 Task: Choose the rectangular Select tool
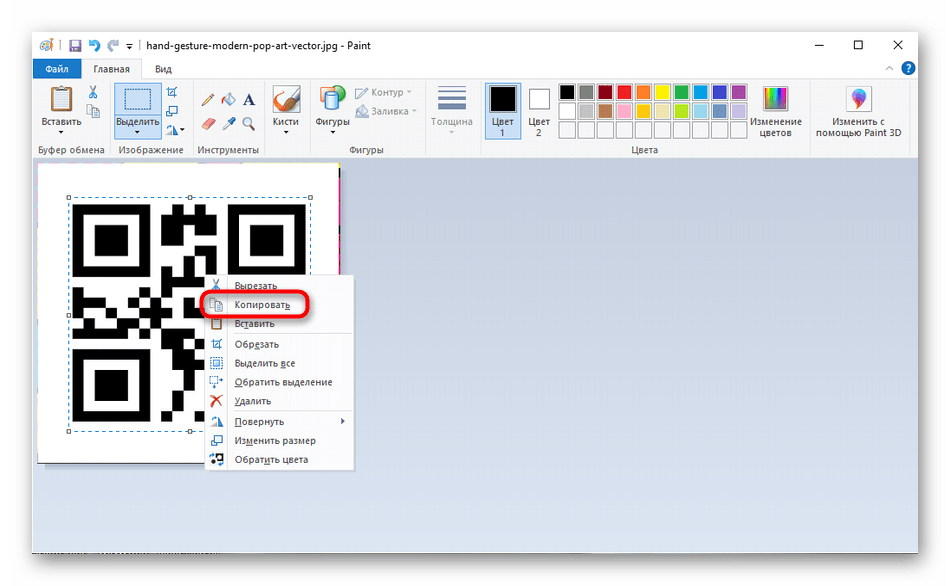click(x=138, y=99)
